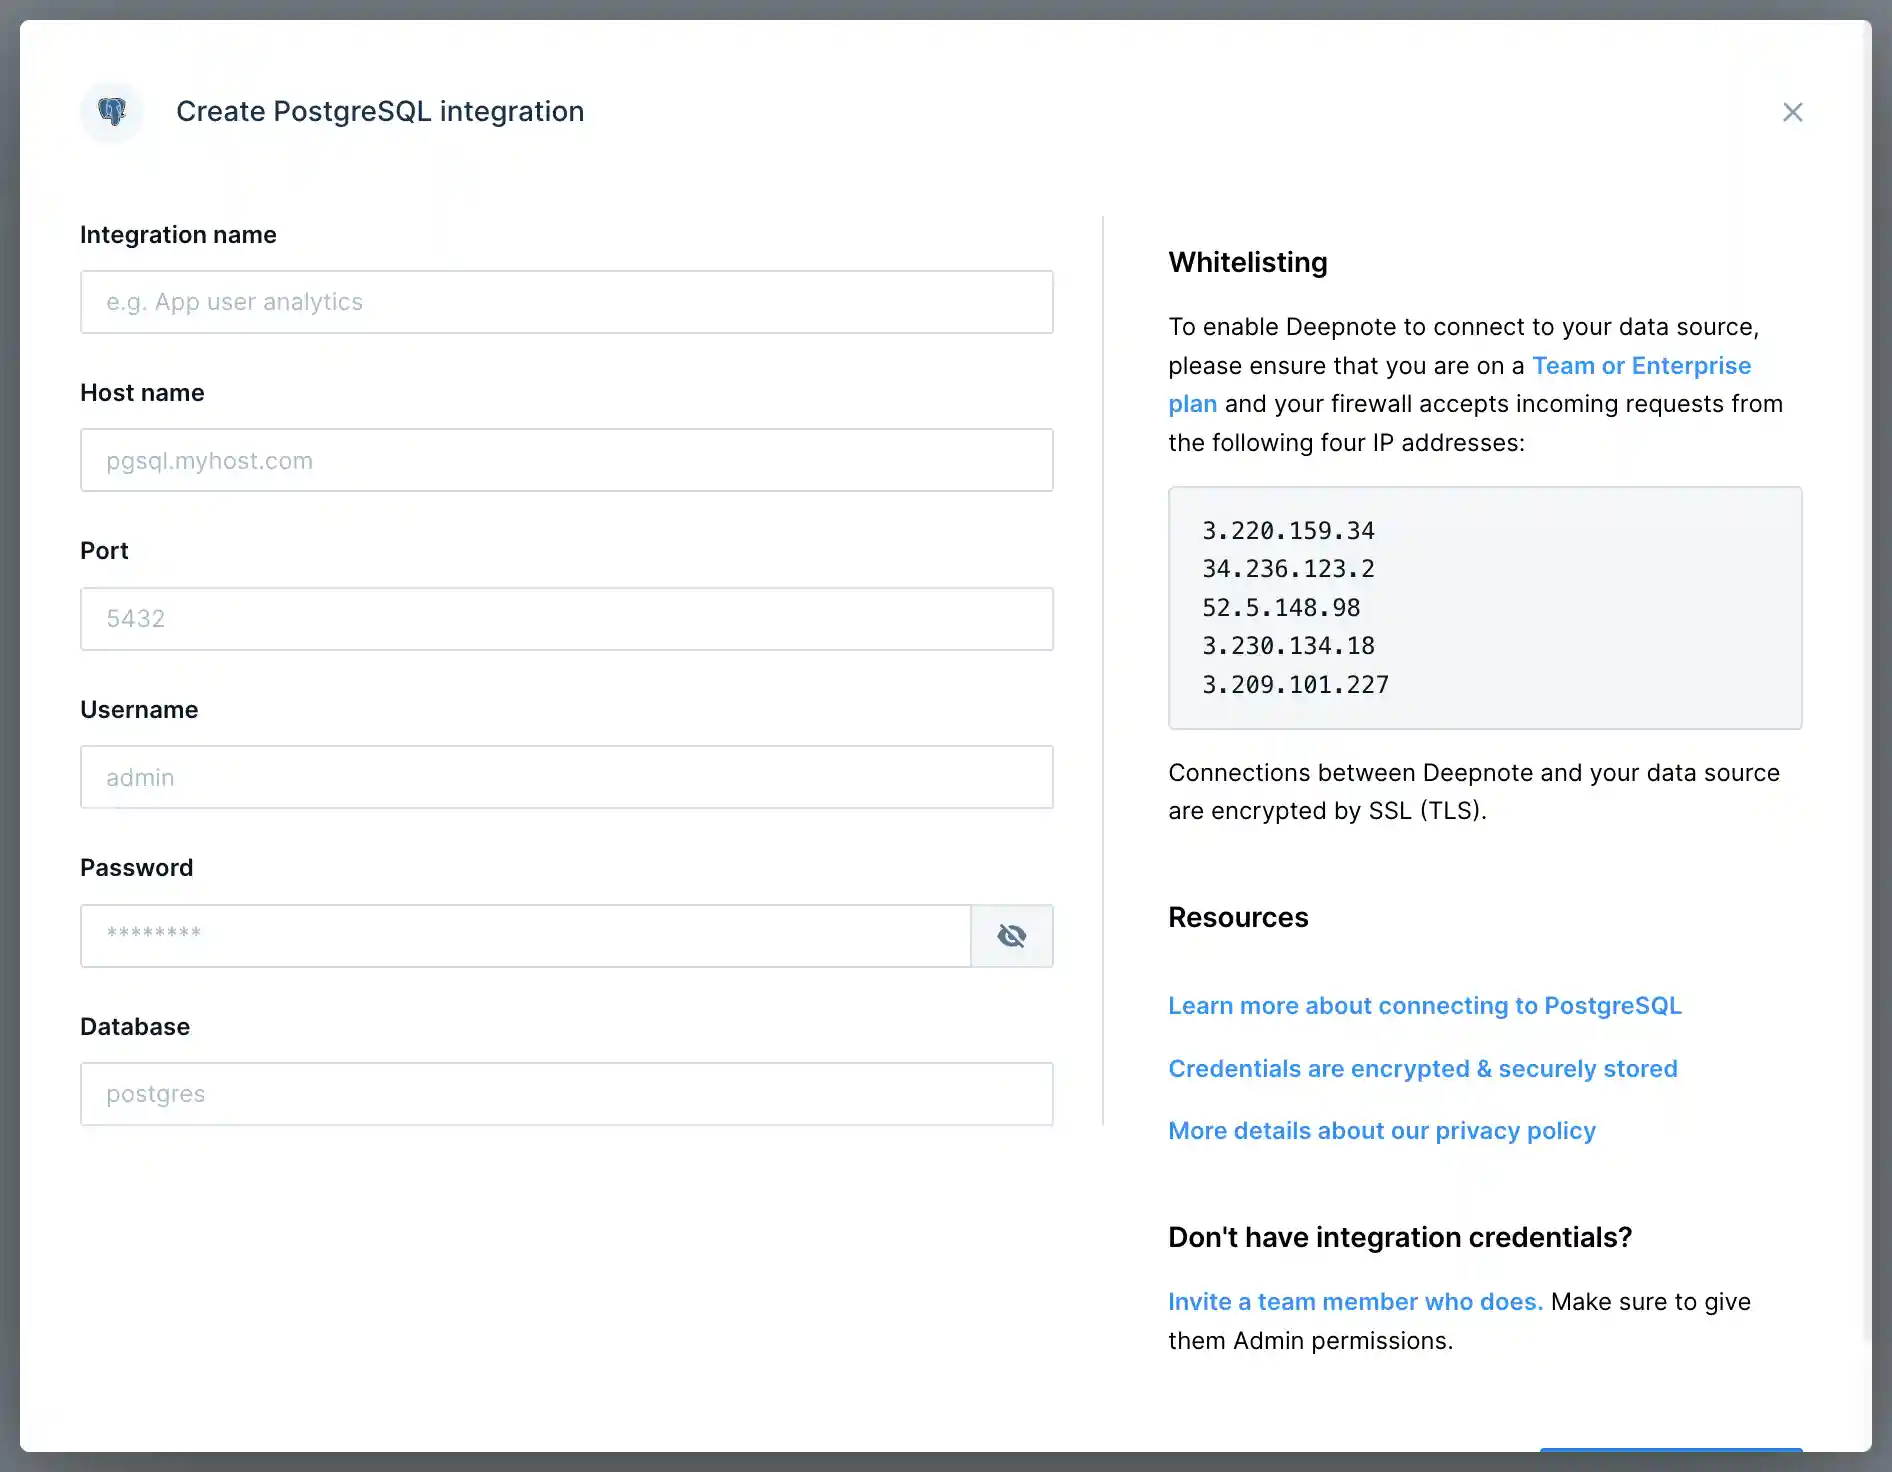This screenshot has width=1892, height=1472.
Task: Click the Whitelisting heading
Action: (x=1248, y=262)
